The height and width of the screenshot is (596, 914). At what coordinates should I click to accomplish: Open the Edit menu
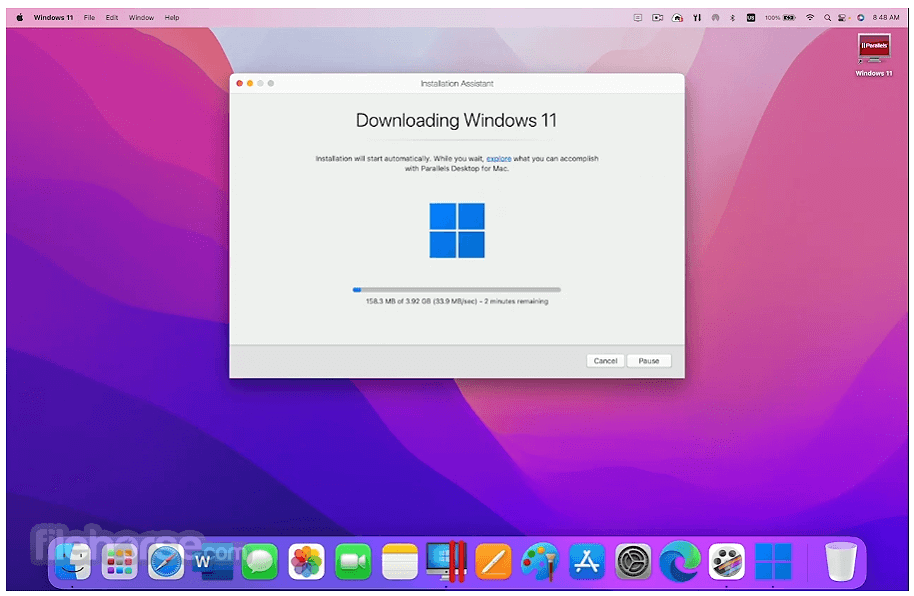[x=112, y=17]
